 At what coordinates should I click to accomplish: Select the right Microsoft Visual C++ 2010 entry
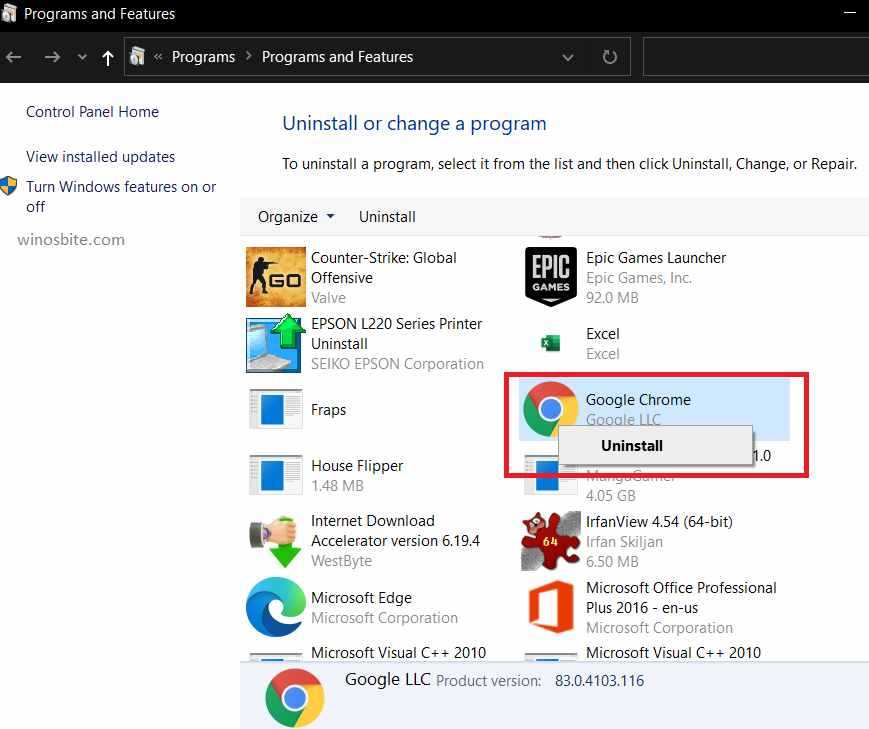pyautogui.click(x=673, y=652)
